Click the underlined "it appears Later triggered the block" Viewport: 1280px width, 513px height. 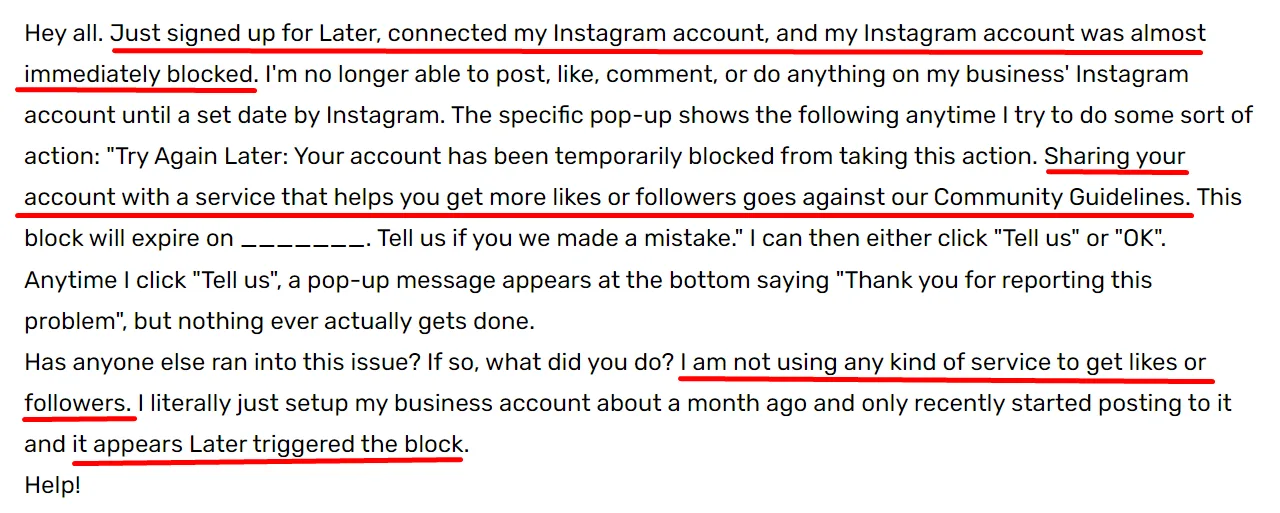click(x=267, y=446)
